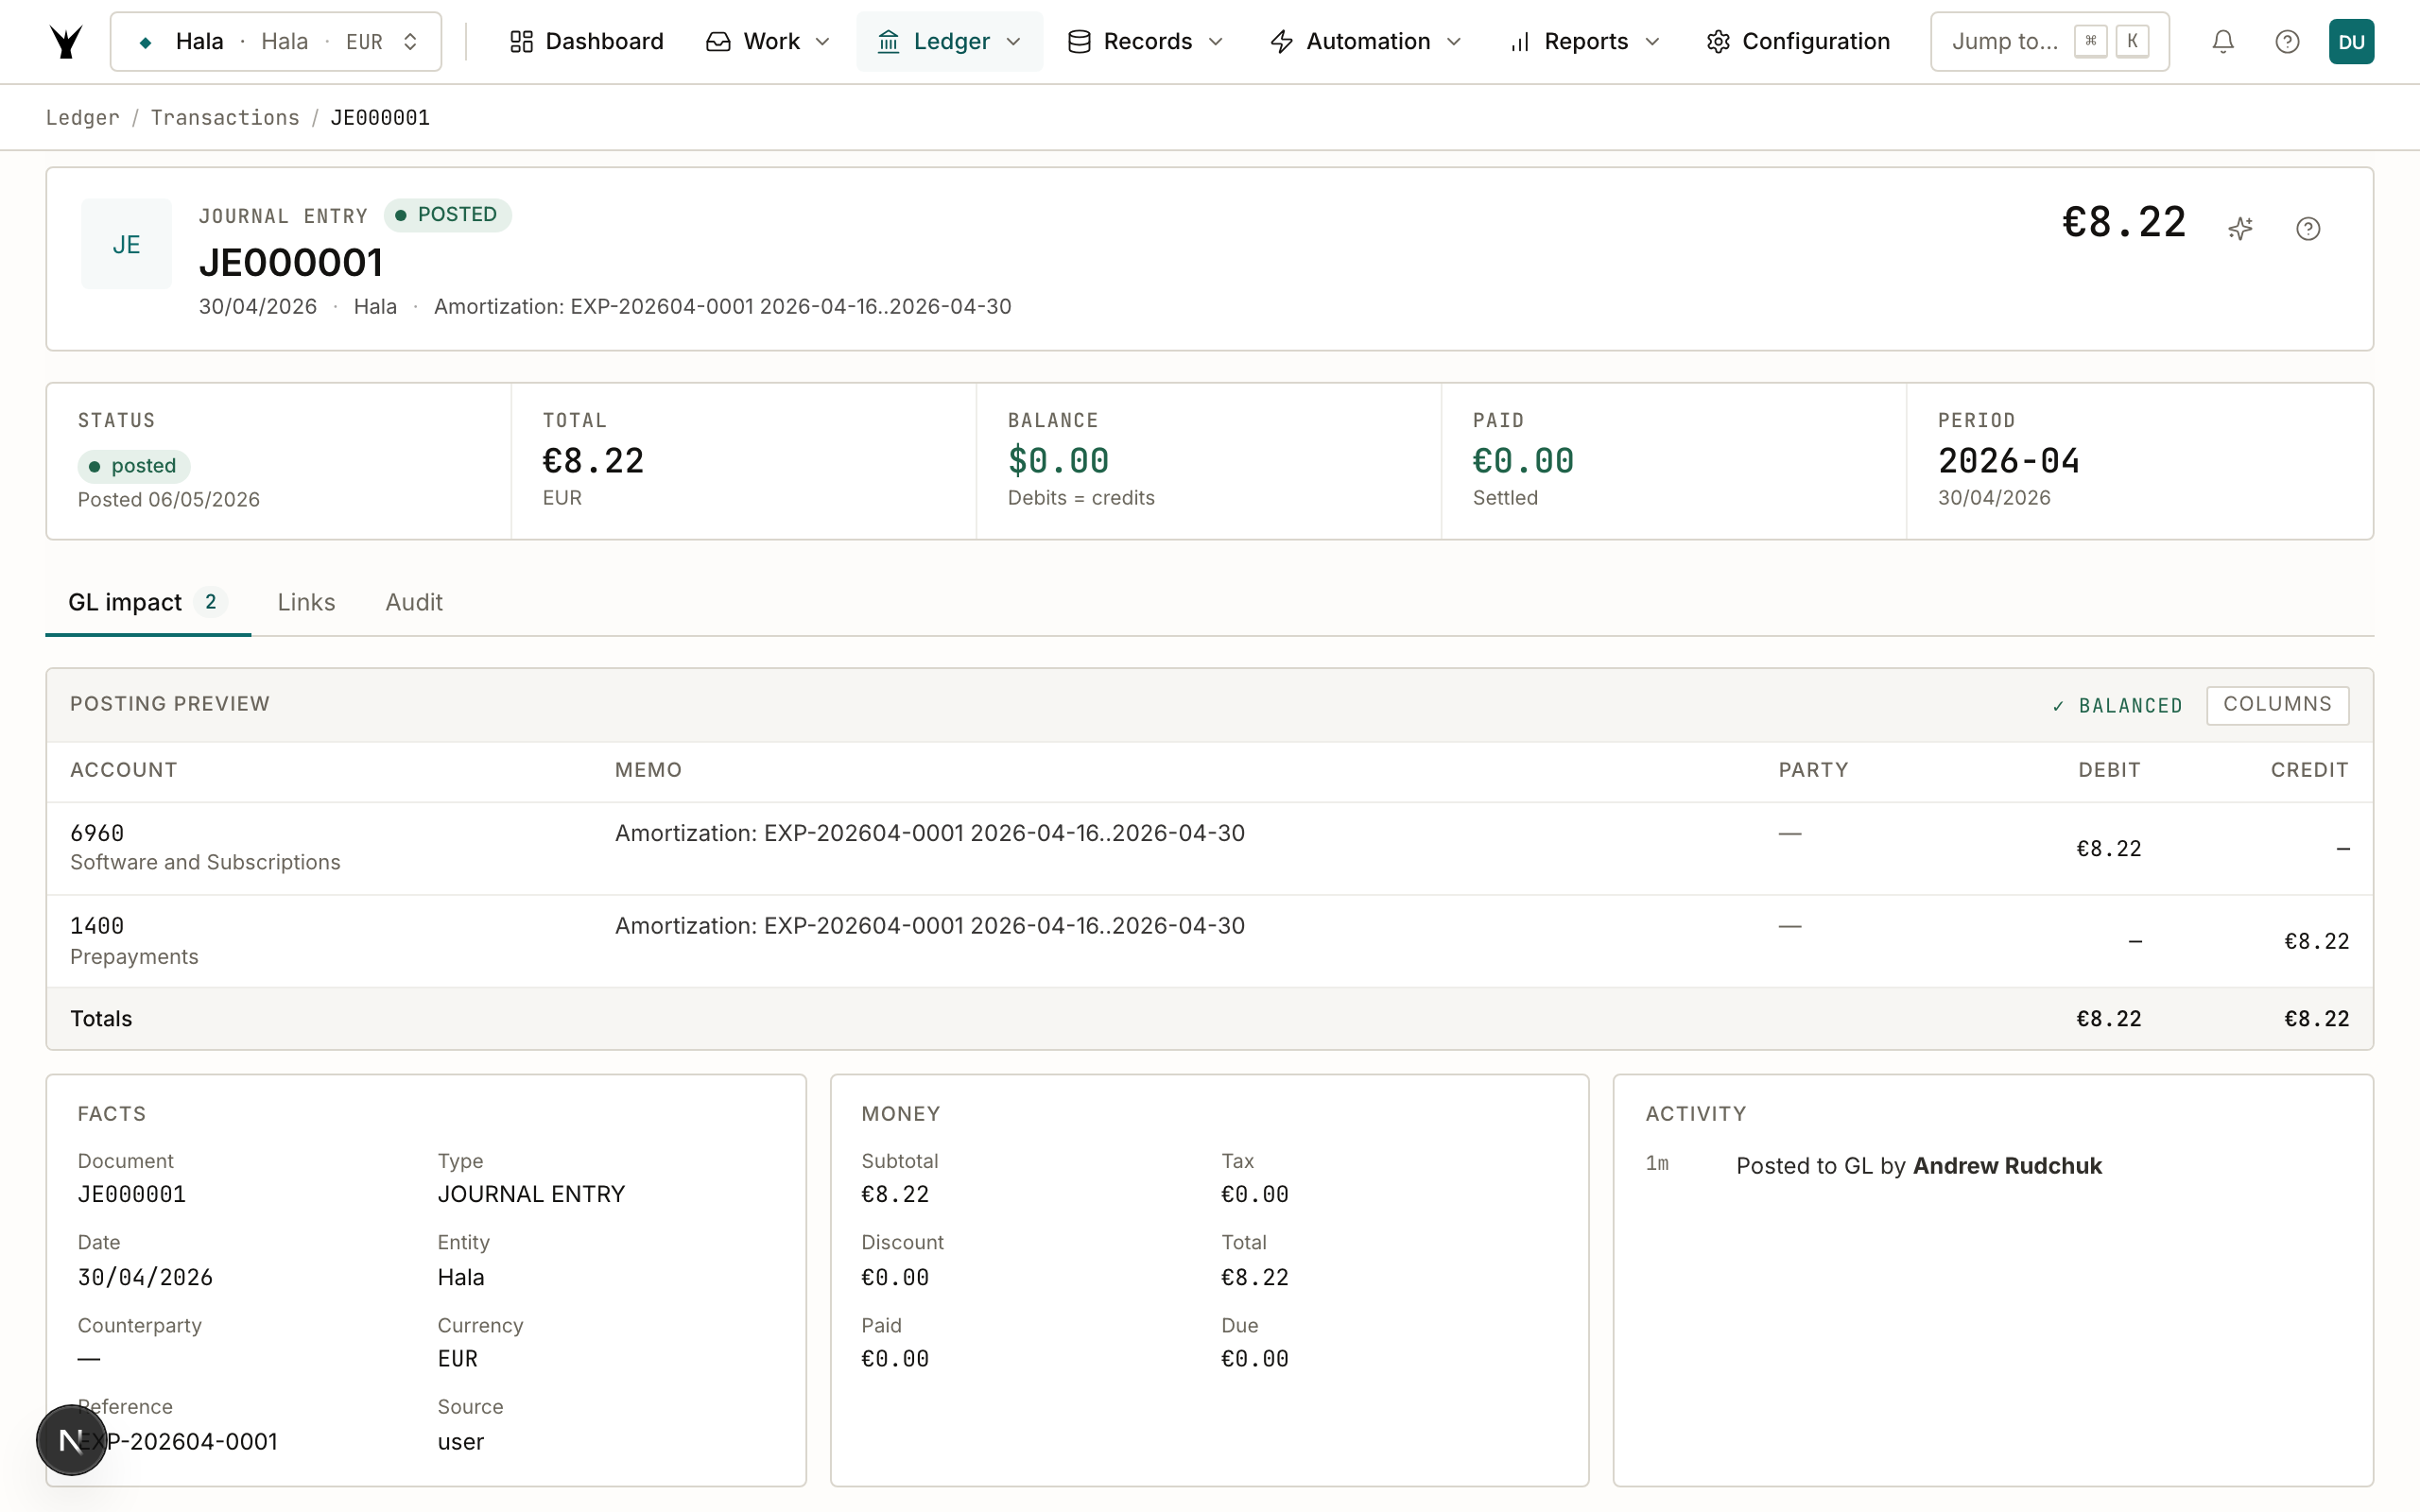This screenshot has height=1512, width=2420.
Task: Expand the Ledger menu
Action: coord(949,41)
